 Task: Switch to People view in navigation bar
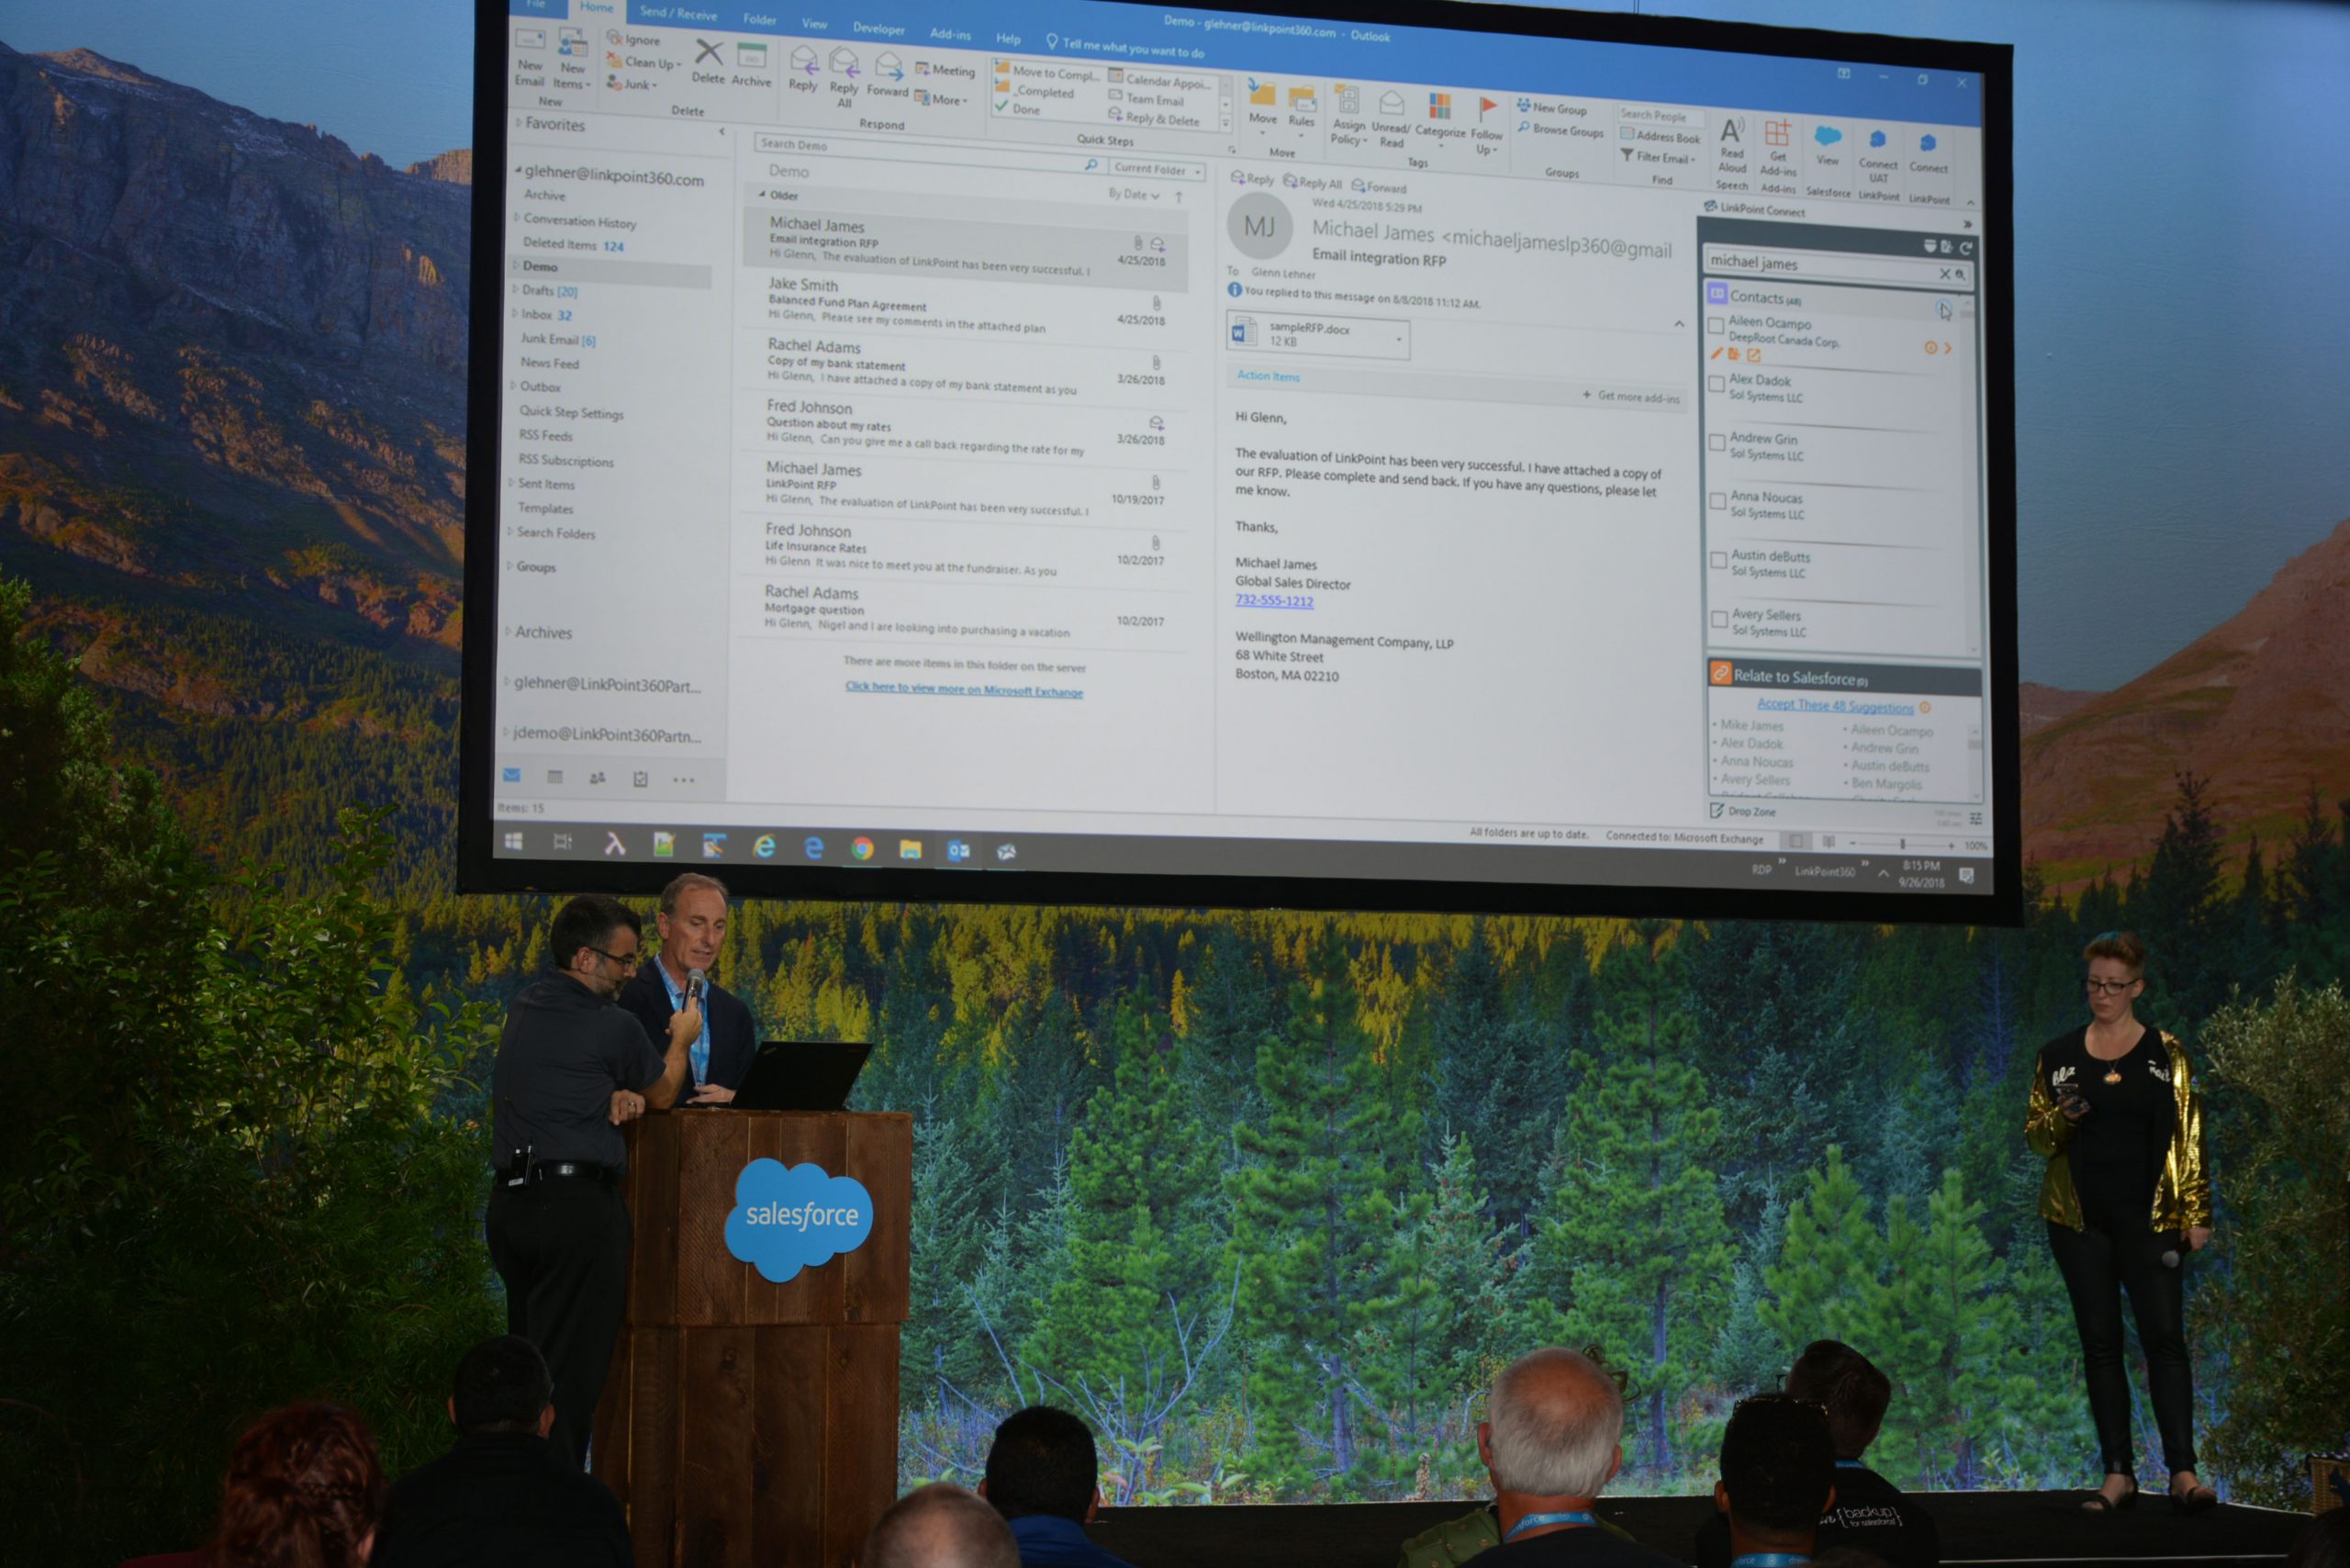pyautogui.click(x=597, y=778)
